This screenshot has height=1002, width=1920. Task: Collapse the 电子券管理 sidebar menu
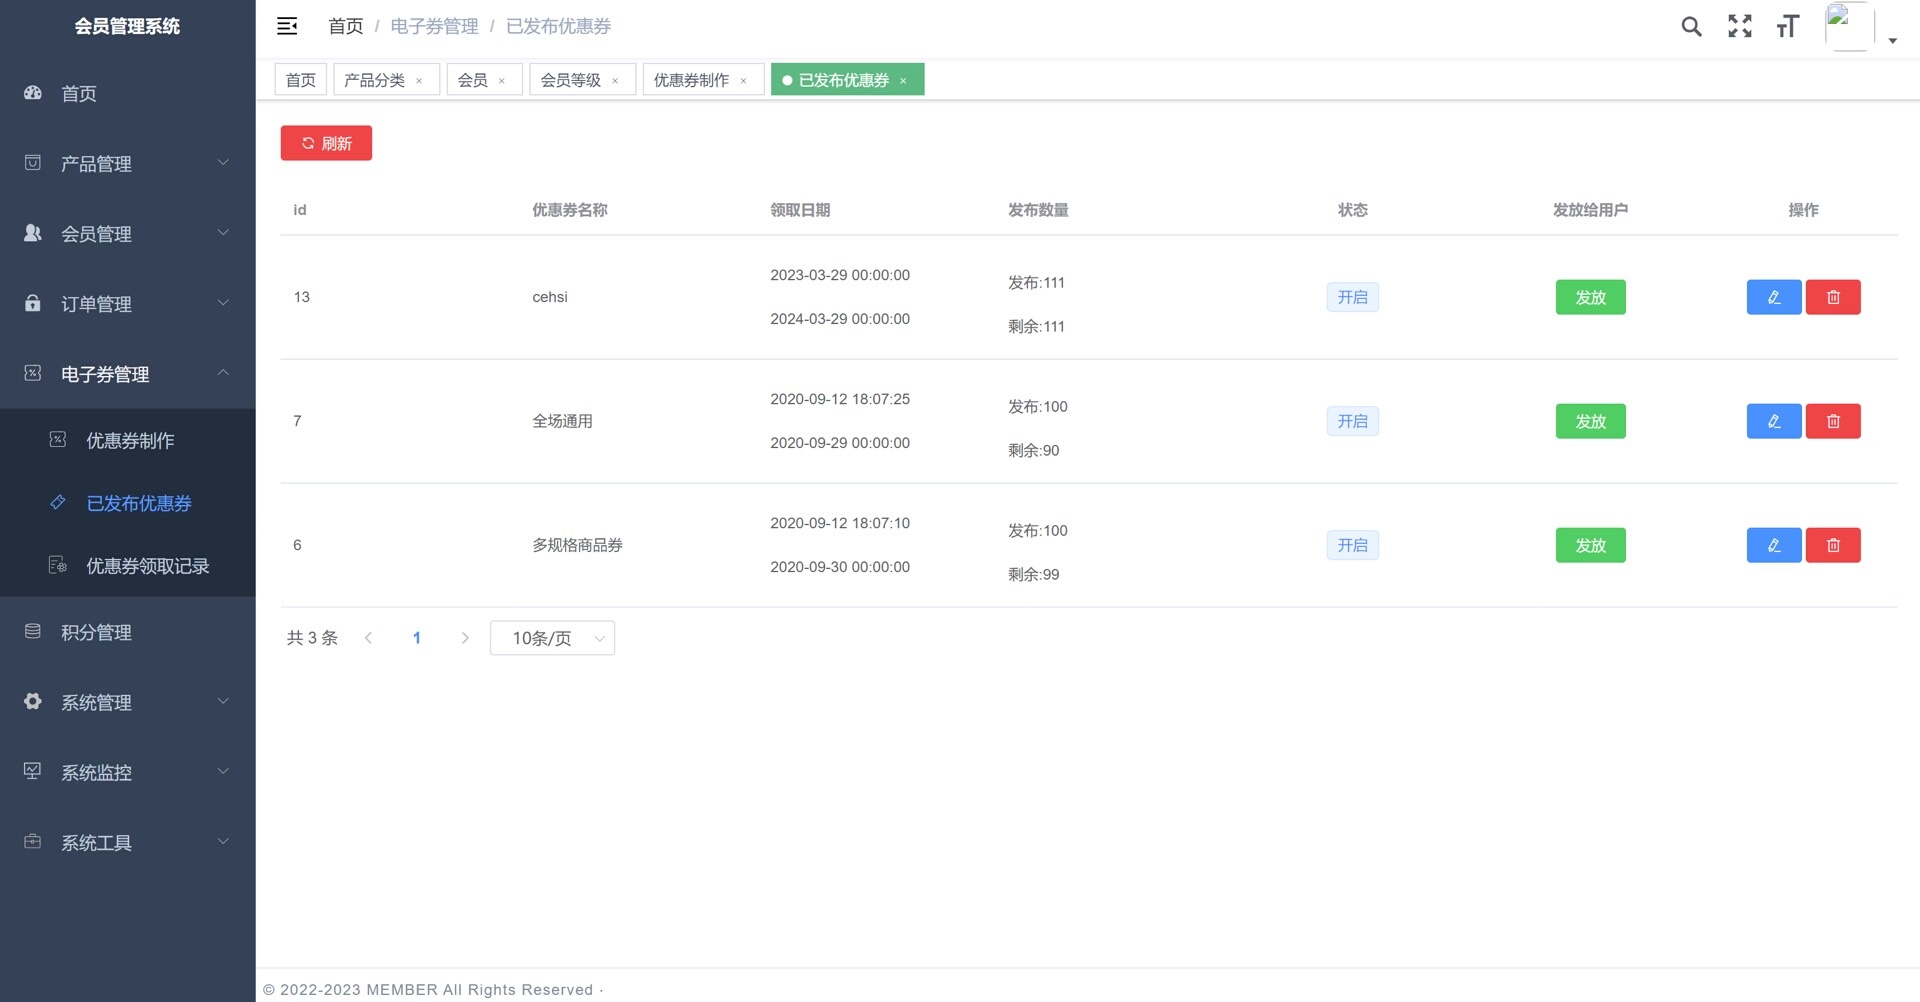click(x=127, y=374)
